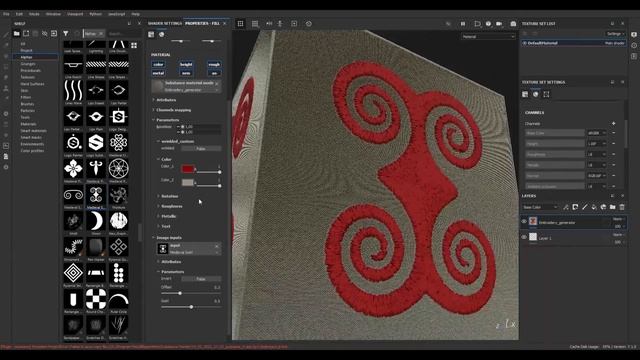640x360 pixels.
Task: Open the Base Color format dropdown
Action: tap(596, 133)
